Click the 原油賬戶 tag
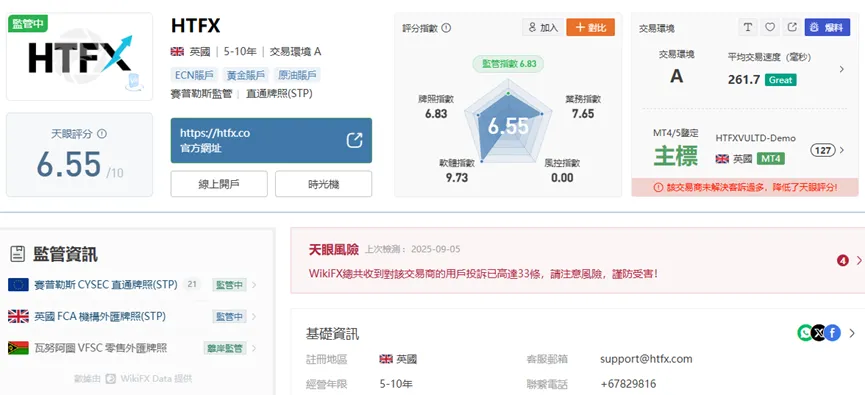This screenshot has width=865, height=395. [x=297, y=75]
